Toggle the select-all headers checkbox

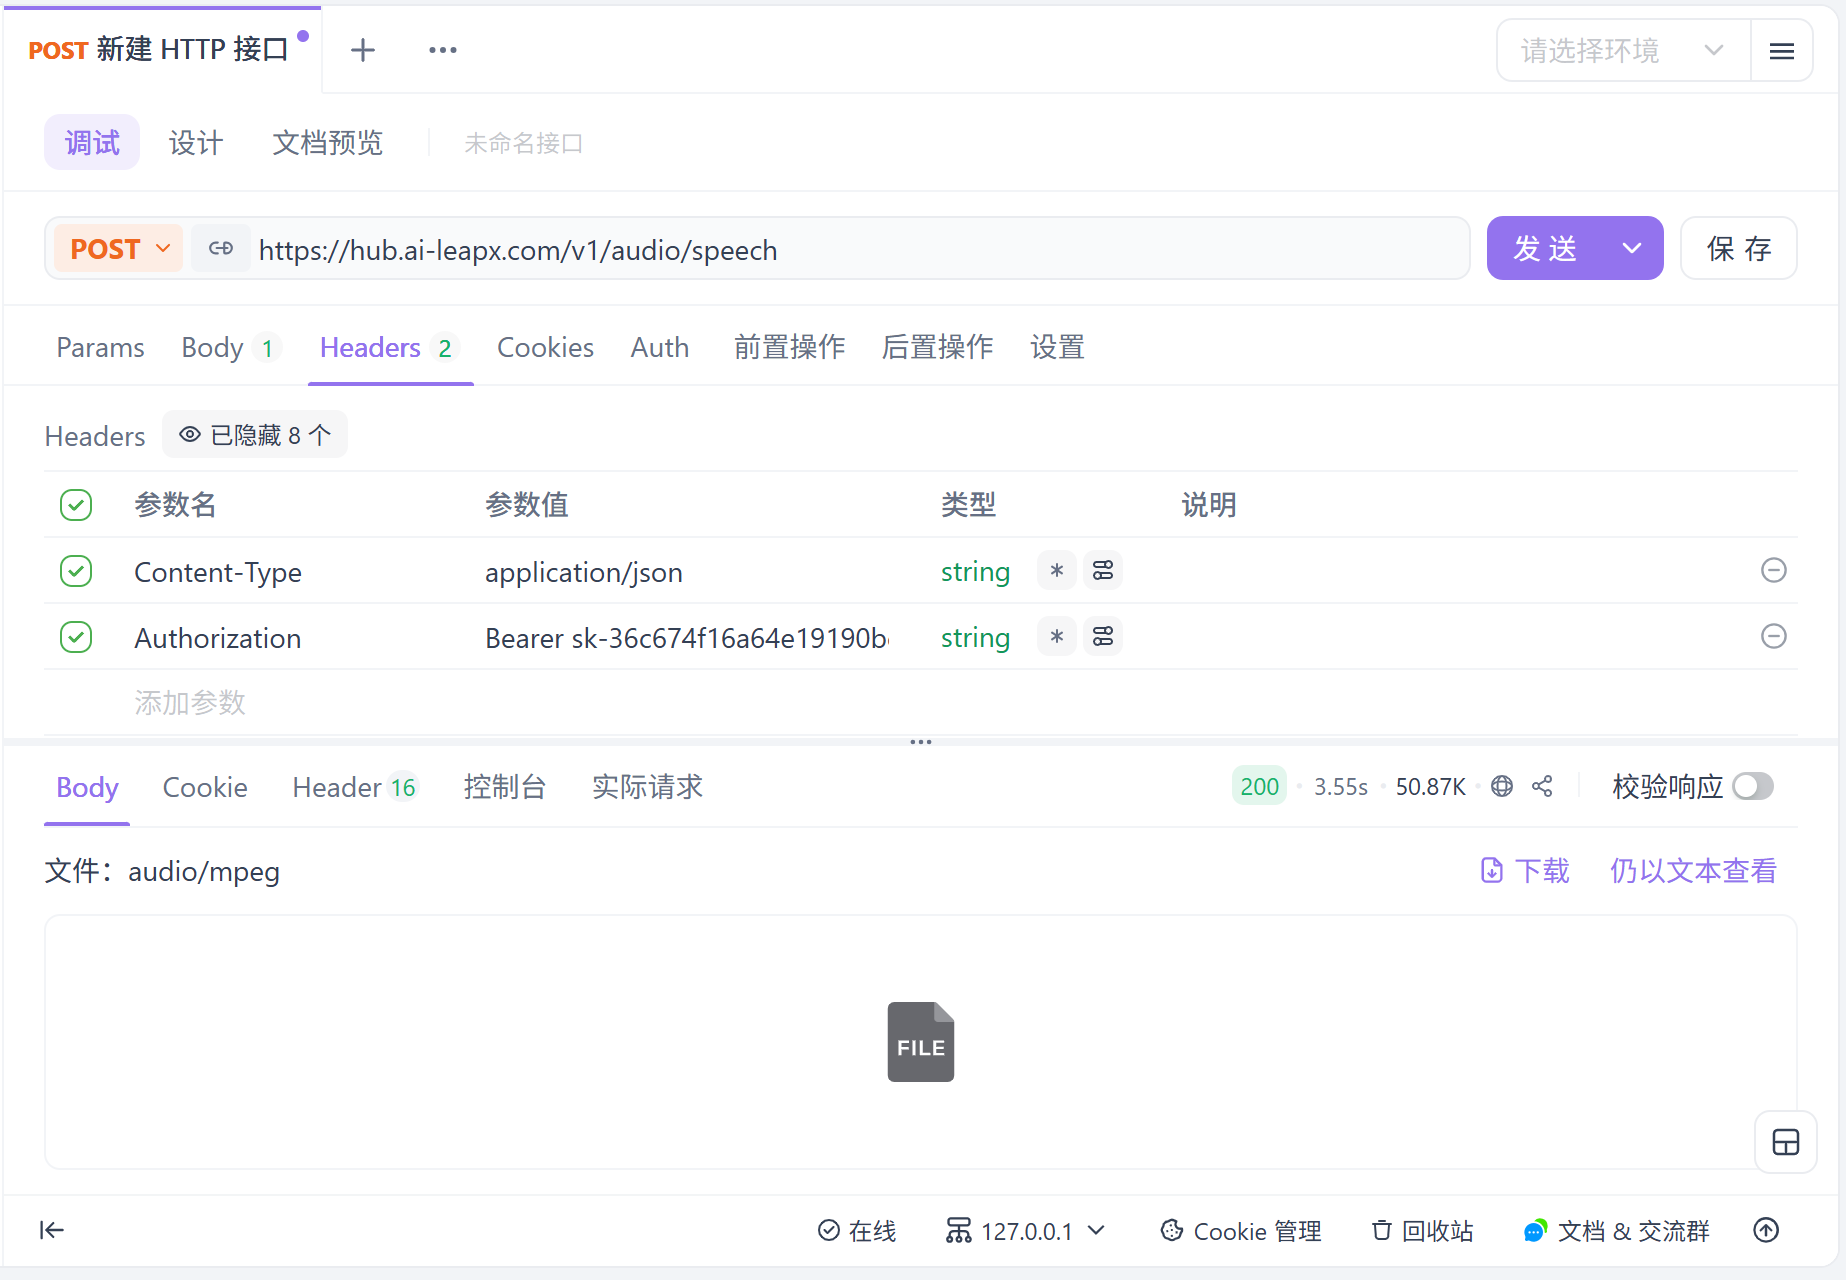[x=76, y=505]
